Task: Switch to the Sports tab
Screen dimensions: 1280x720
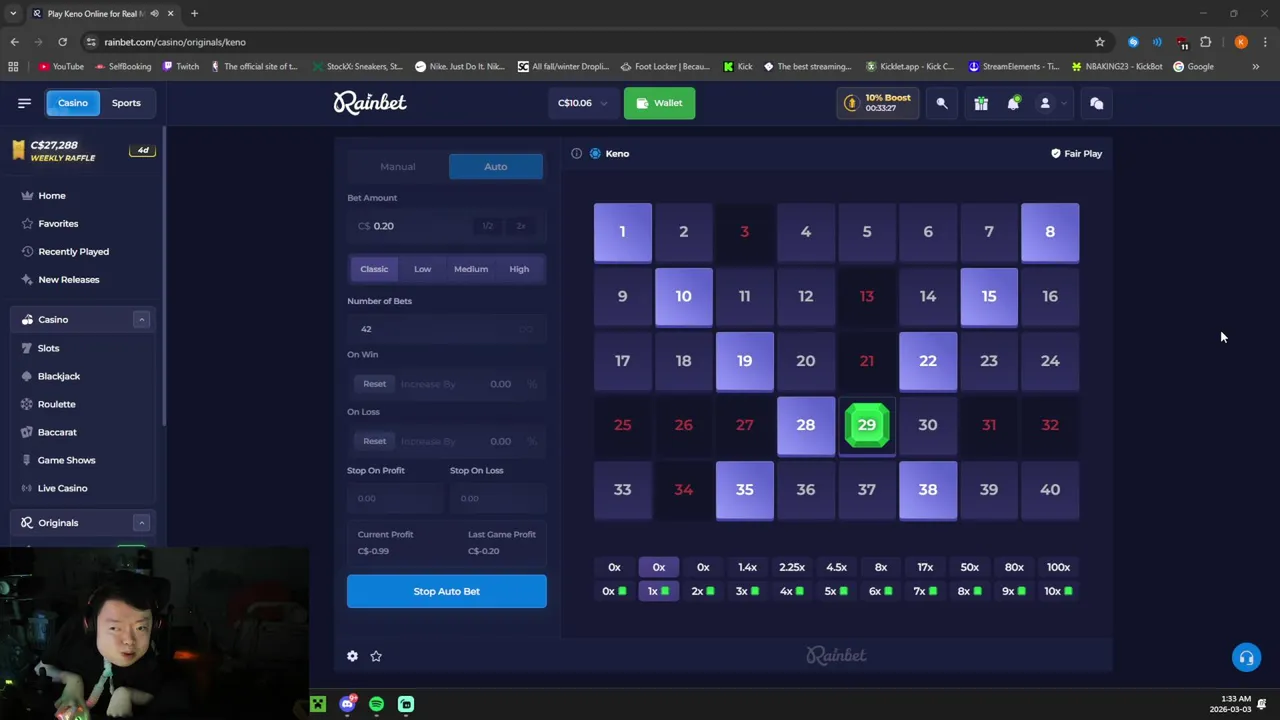Action: pyautogui.click(x=126, y=103)
